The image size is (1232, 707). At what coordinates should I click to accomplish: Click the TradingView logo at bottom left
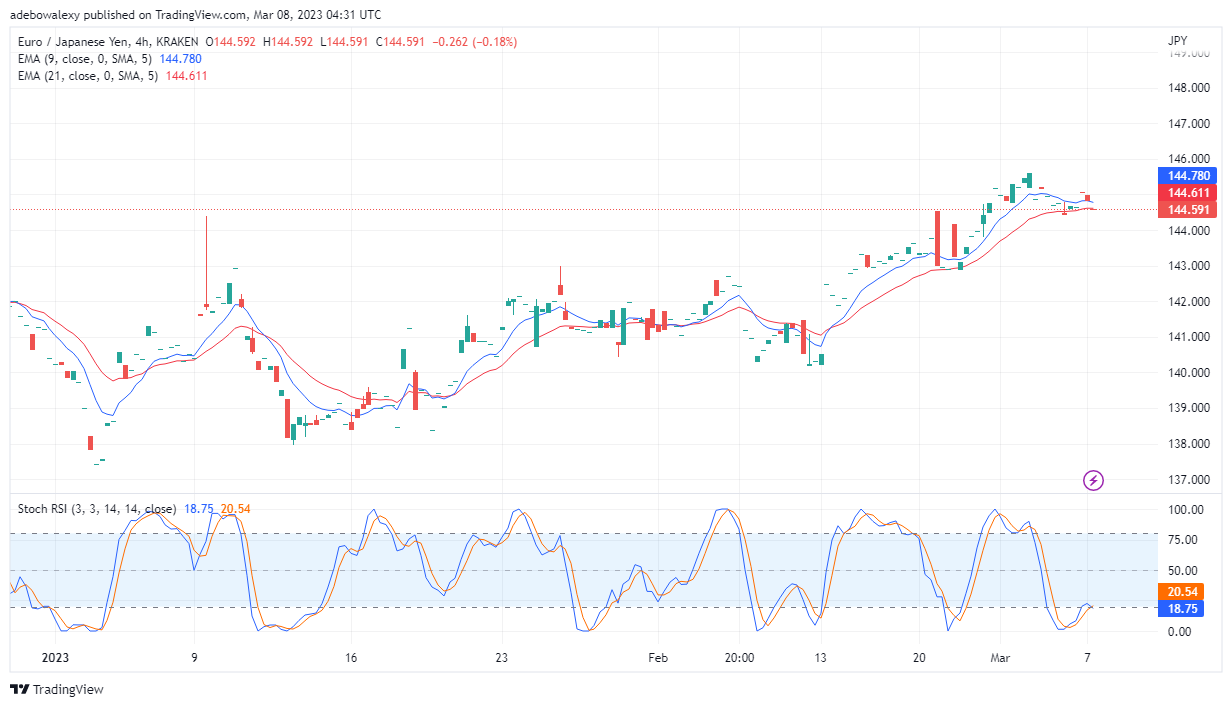[x=56, y=690]
